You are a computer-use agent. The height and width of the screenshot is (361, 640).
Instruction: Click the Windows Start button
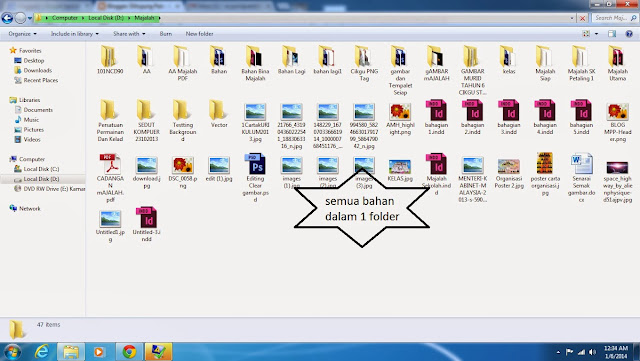point(12,351)
